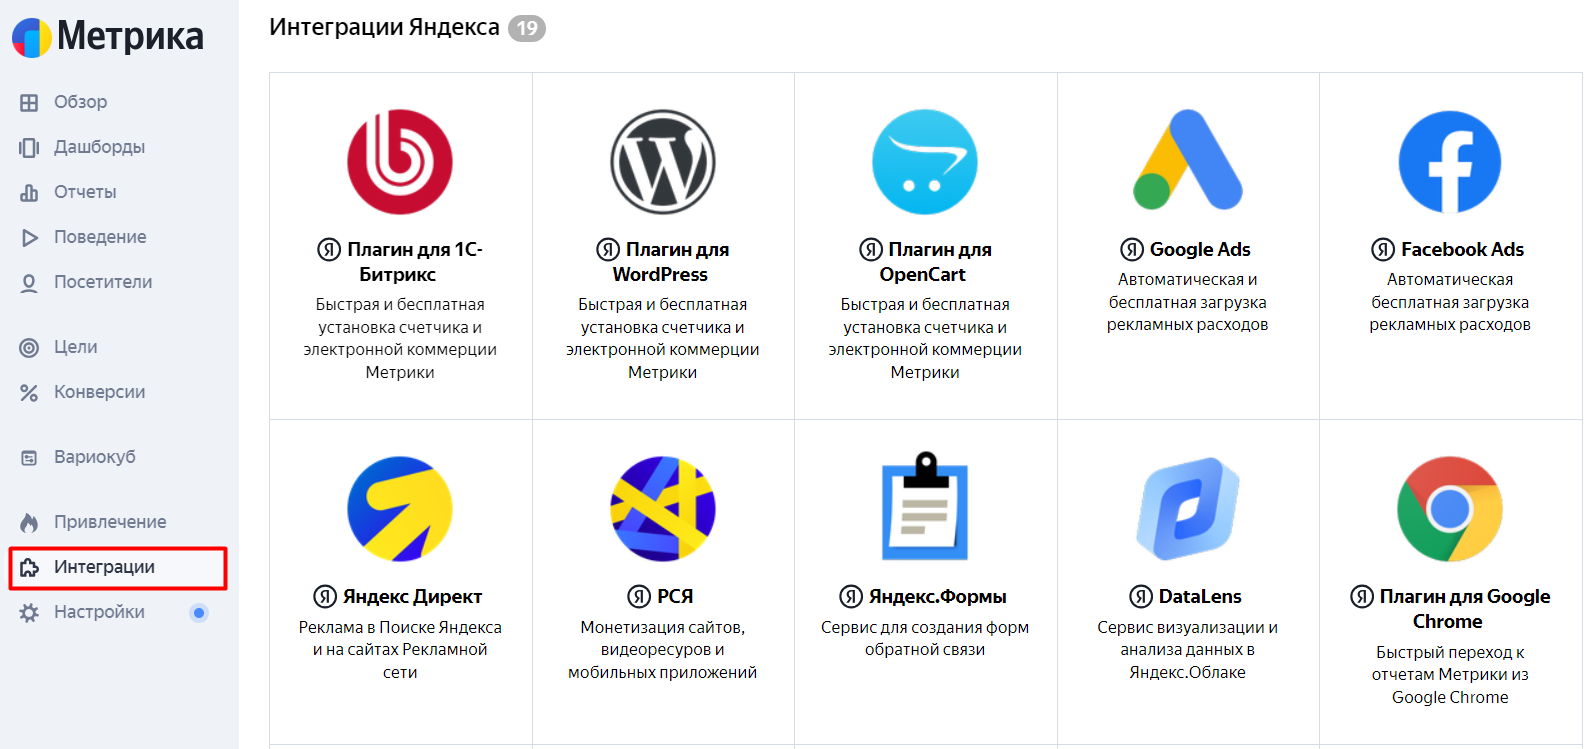The width and height of the screenshot is (1590, 749).
Task: Click 'Монетизация сайтов' description text
Action: point(663,650)
